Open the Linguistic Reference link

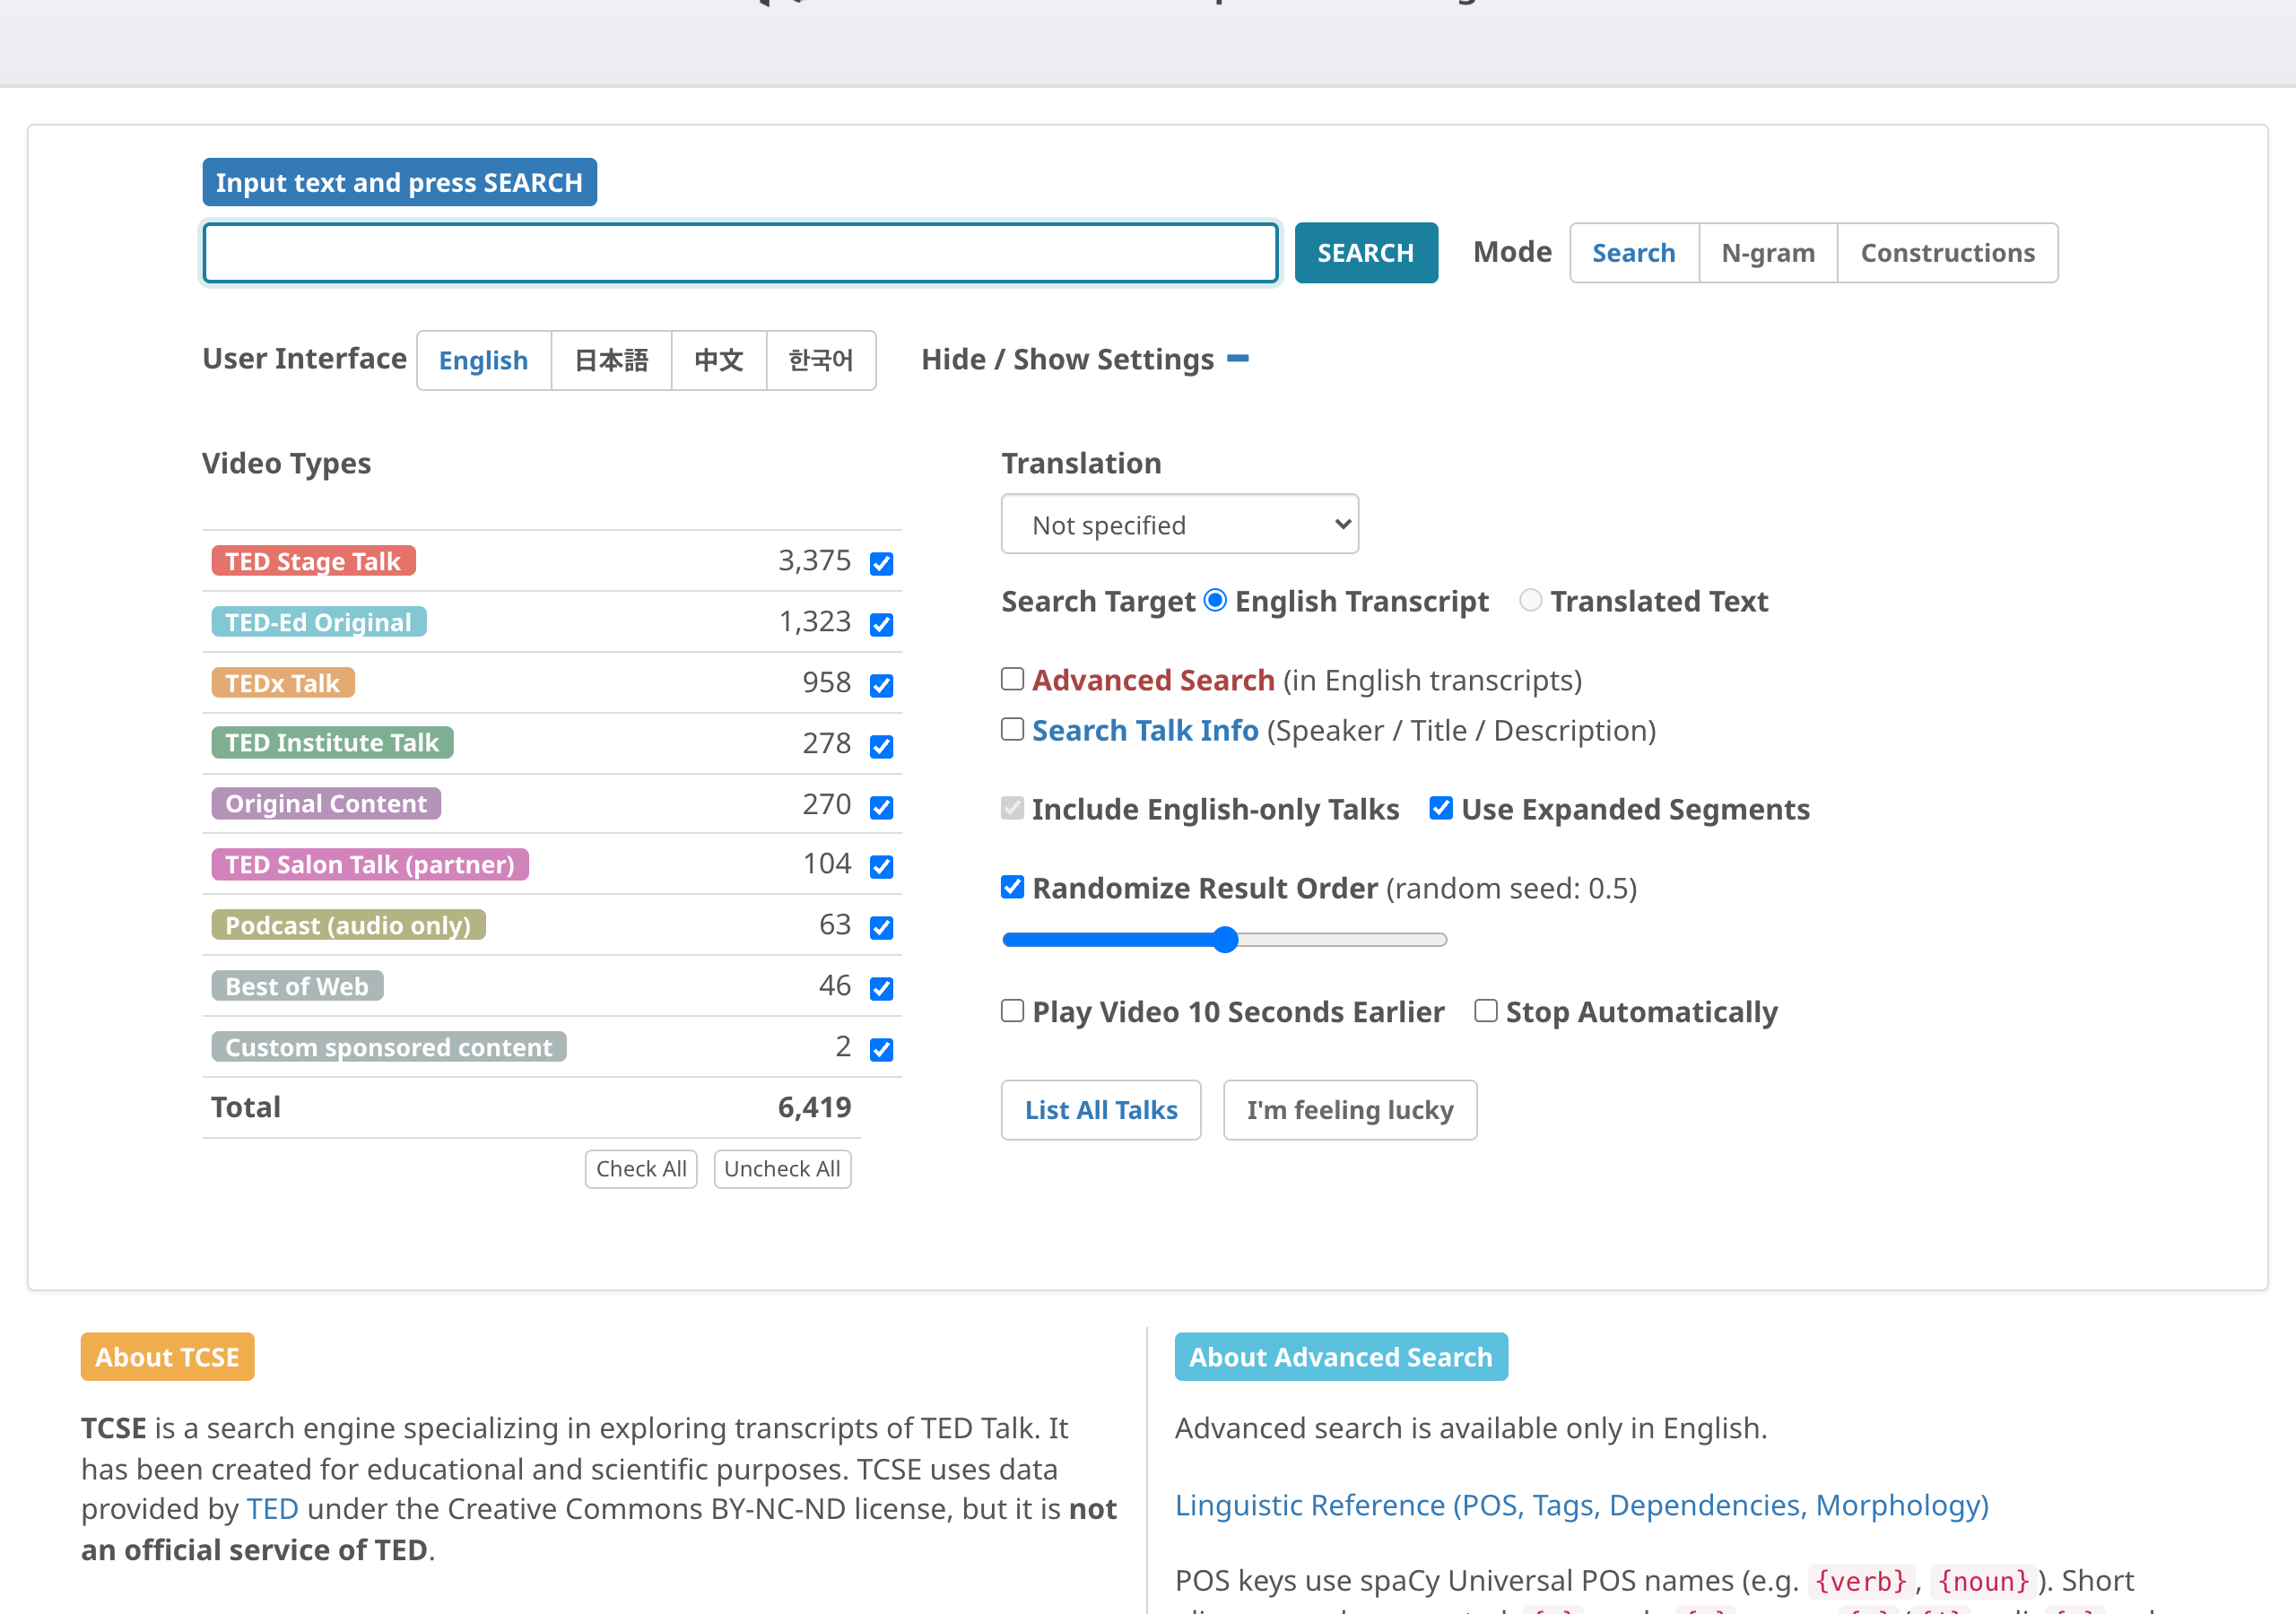[1581, 1505]
